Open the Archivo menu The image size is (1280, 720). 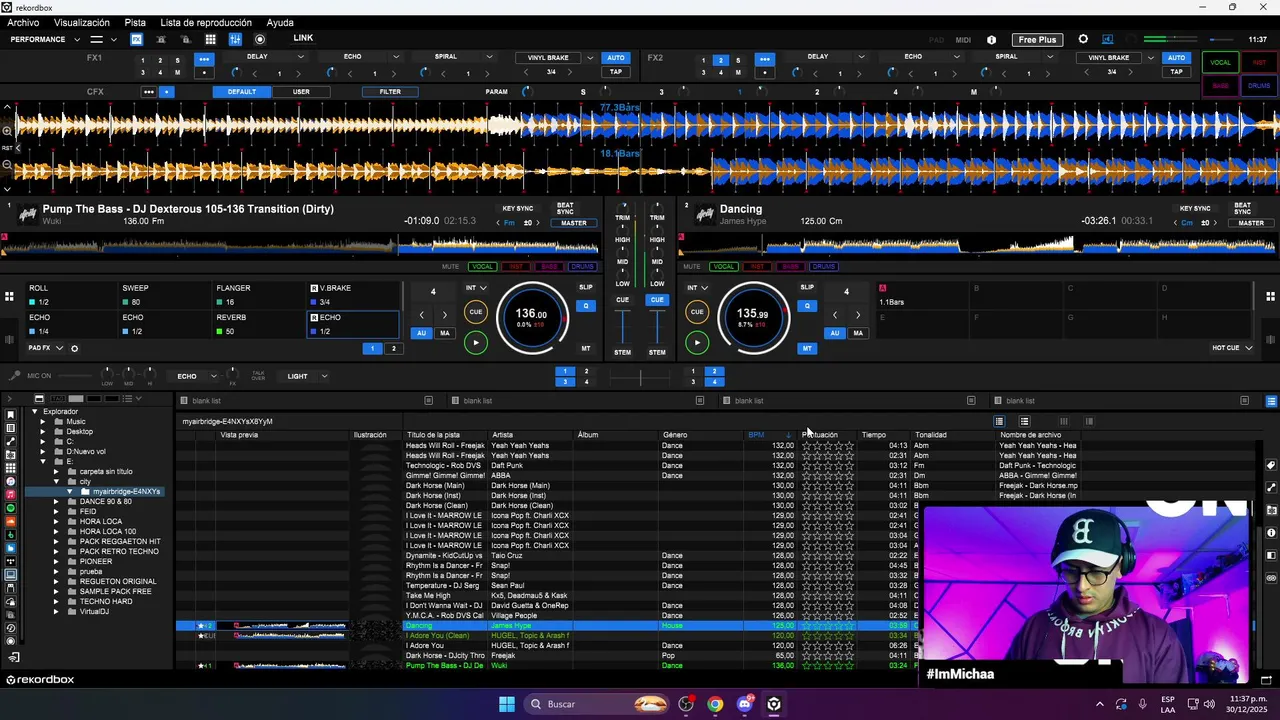[23, 22]
